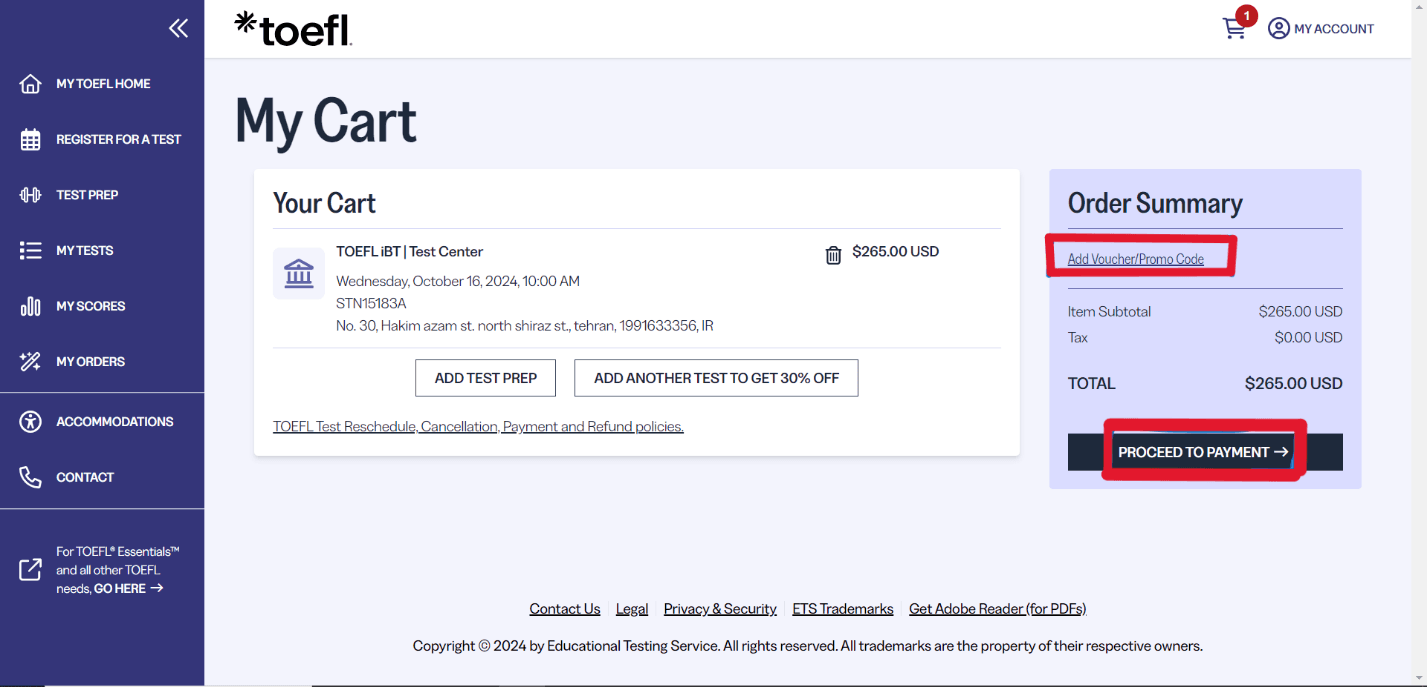Image resolution: width=1427 pixels, height=687 pixels.
Task: Select the TOEFL iBT | Test Center title
Action: pos(410,252)
